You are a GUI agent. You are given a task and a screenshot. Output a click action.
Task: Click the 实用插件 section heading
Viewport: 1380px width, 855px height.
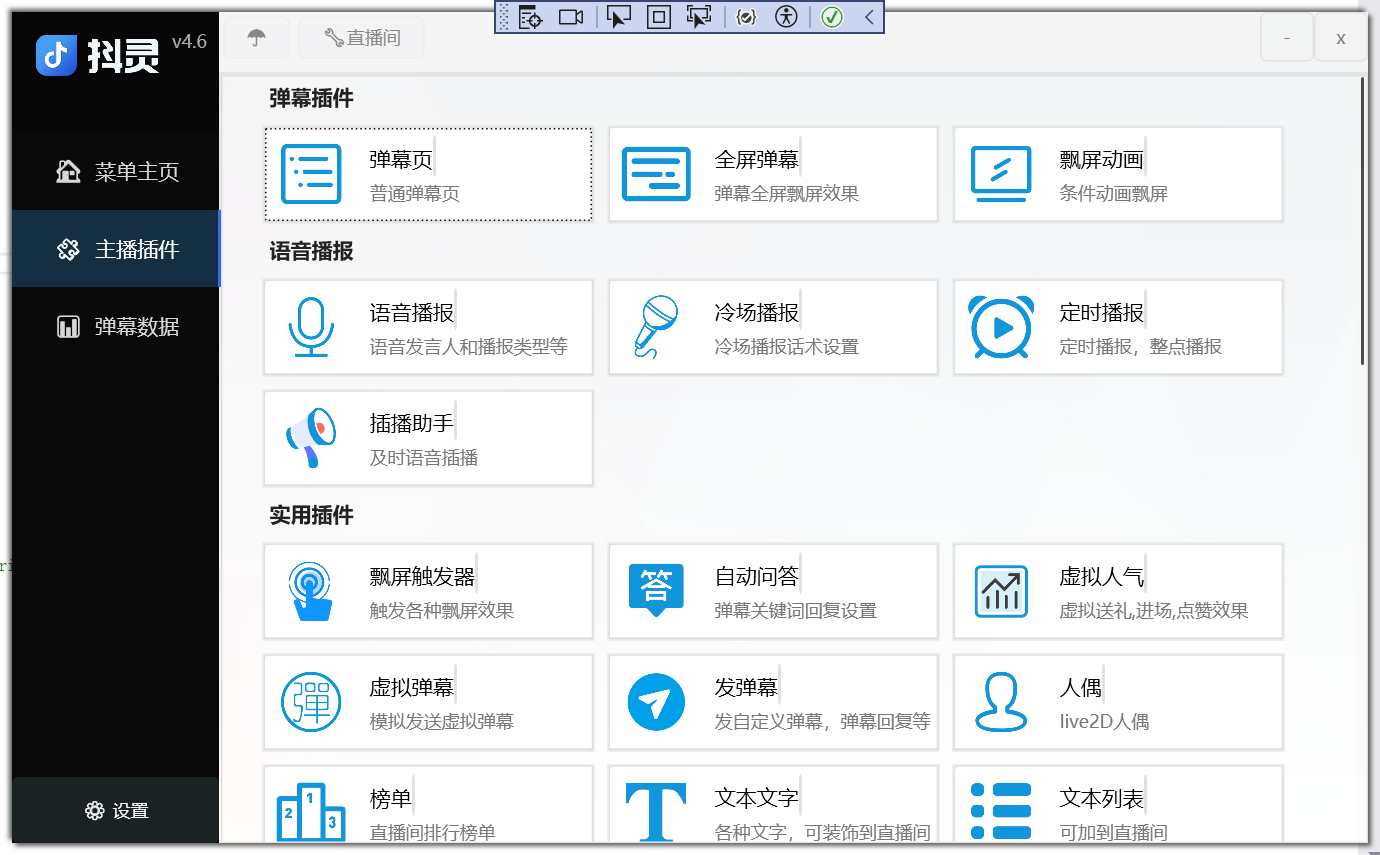tap(311, 515)
